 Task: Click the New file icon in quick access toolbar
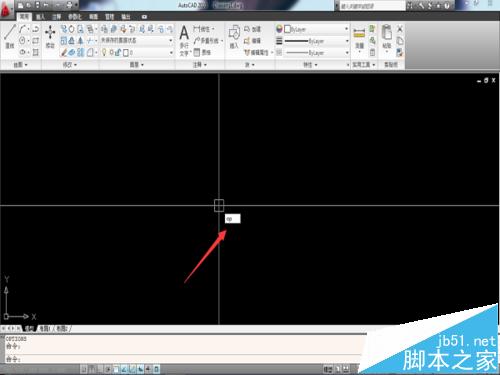[x=20, y=5]
